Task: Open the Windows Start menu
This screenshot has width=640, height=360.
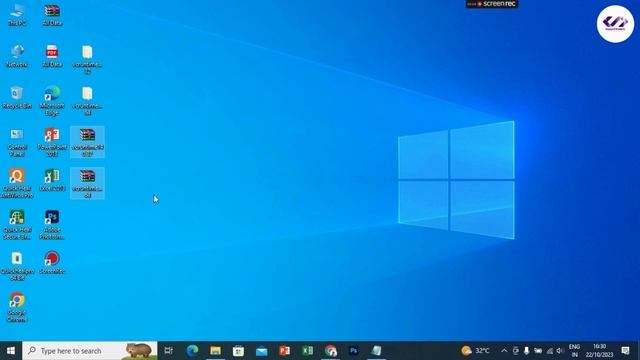Action: tap(11, 351)
